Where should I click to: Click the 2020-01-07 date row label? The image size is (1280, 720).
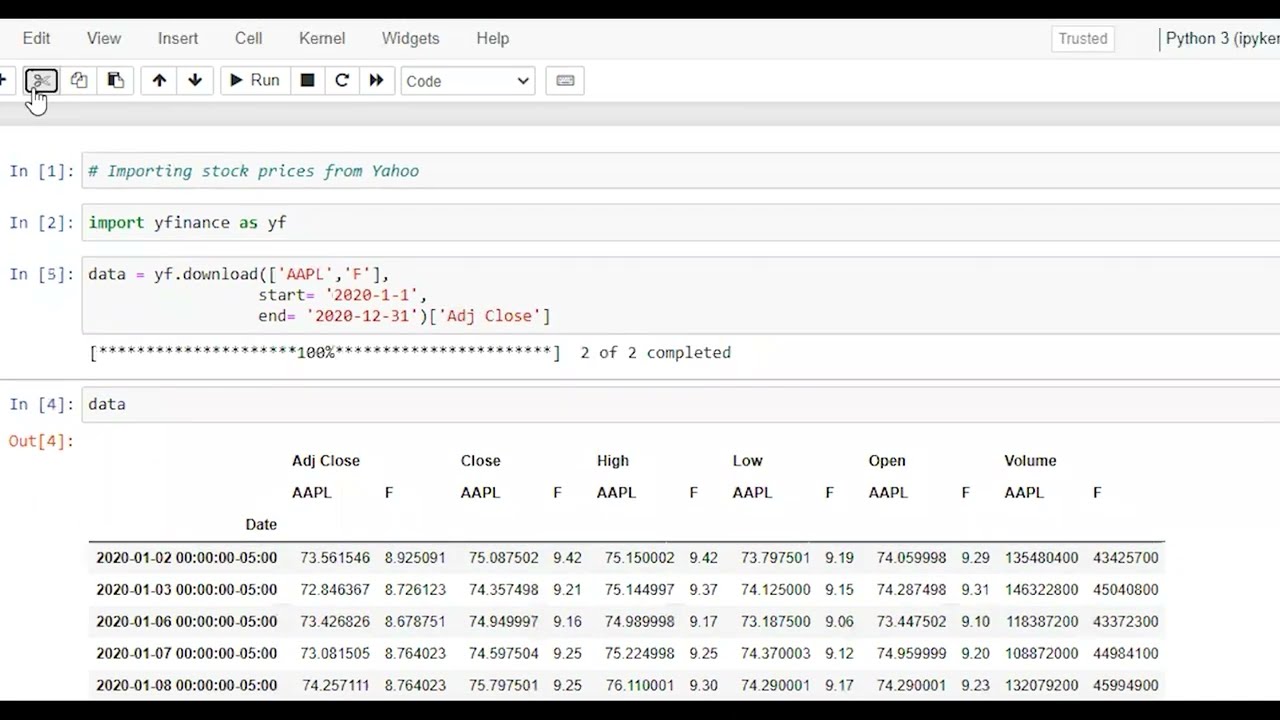click(x=186, y=653)
